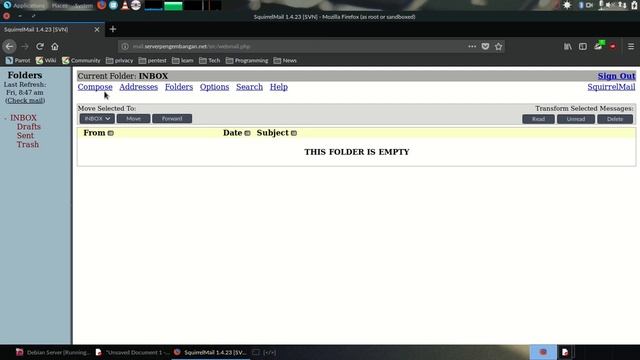Select the SquirrelMail 1.4.23 browser tab
Screen dimensions: 640x360
pos(52,29)
